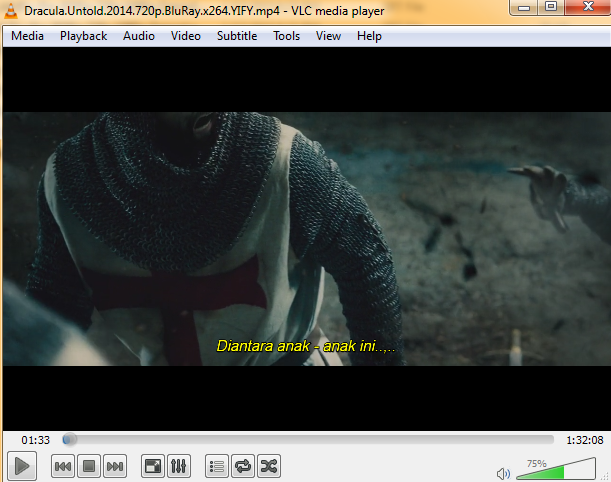611x482 pixels.
Task: Open the Tools menu
Action: 286,36
